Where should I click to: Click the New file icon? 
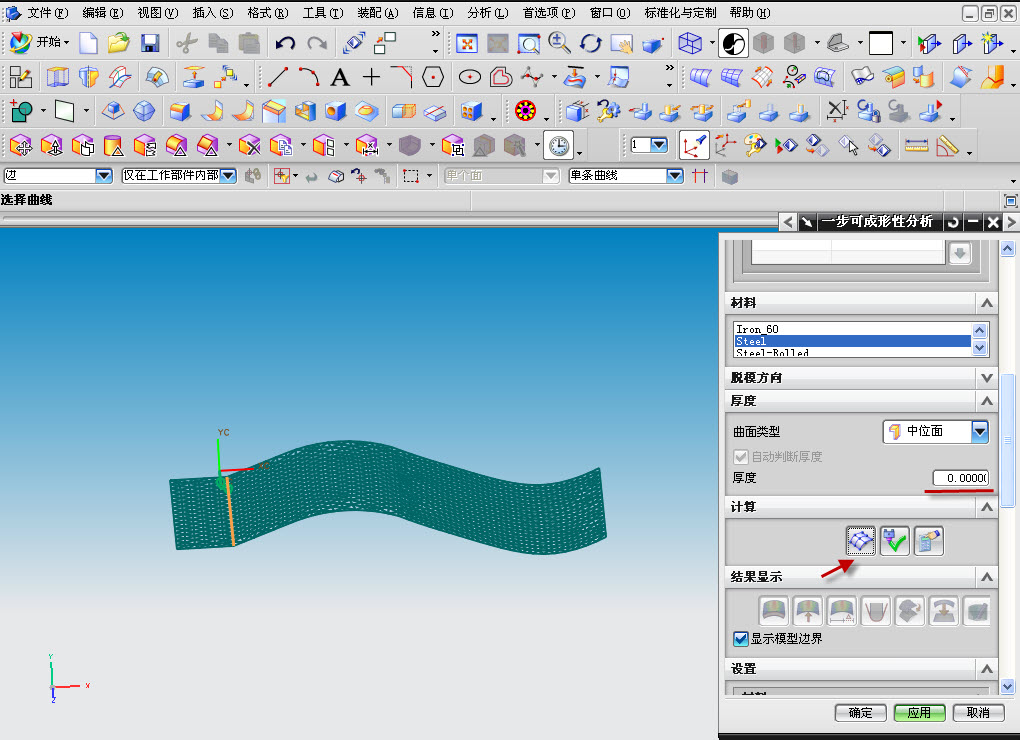click(x=88, y=44)
